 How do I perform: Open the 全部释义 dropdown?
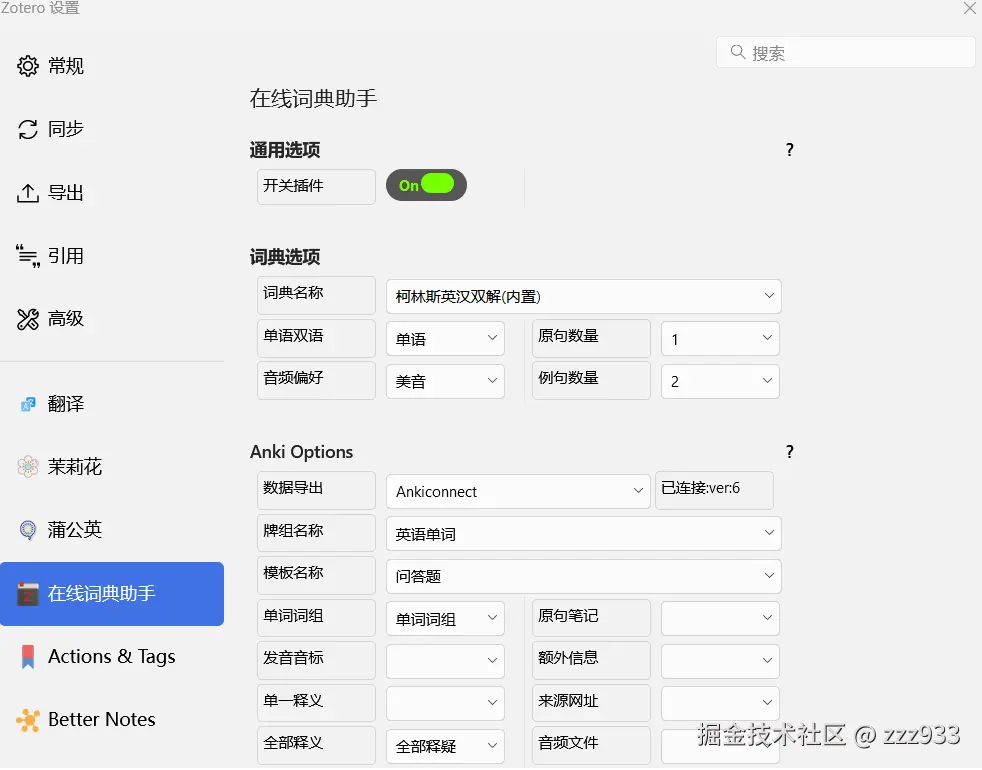pos(445,746)
